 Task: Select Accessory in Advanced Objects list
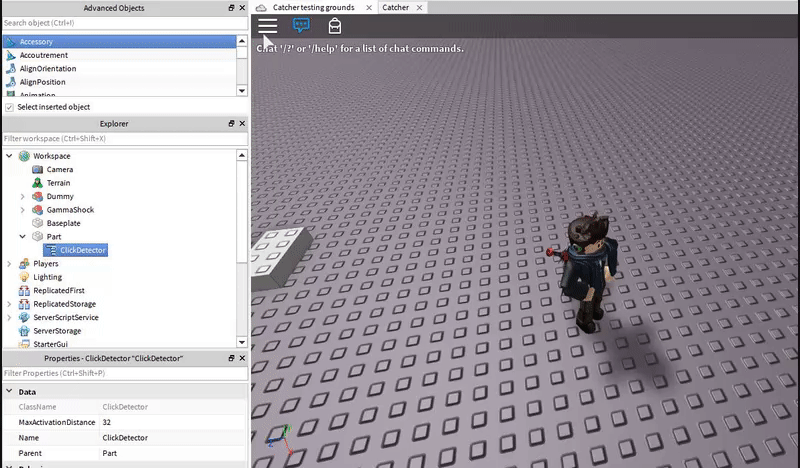tap(119, 42)
